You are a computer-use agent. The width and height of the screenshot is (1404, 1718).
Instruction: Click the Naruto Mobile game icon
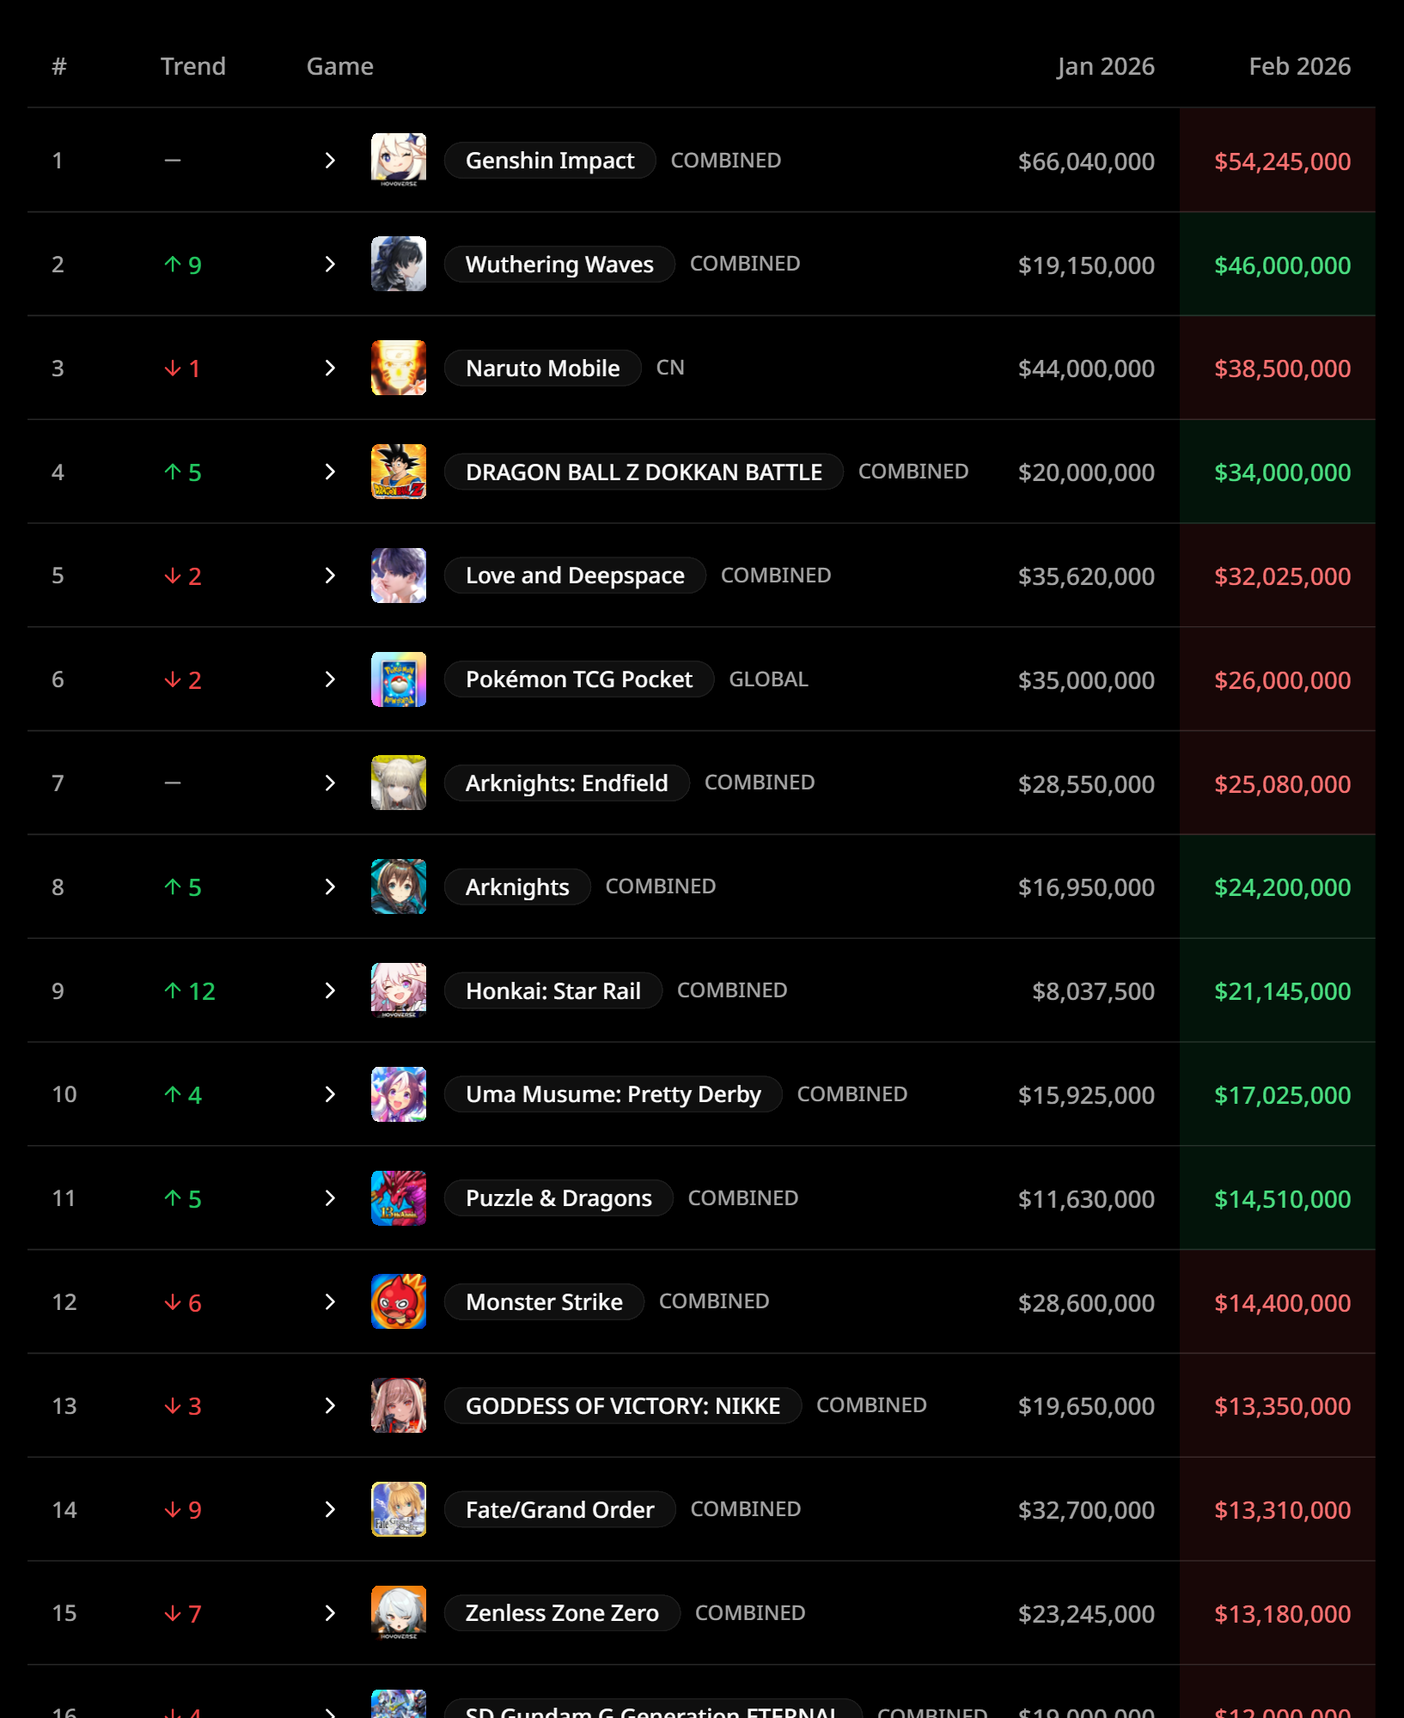point(398,368)
